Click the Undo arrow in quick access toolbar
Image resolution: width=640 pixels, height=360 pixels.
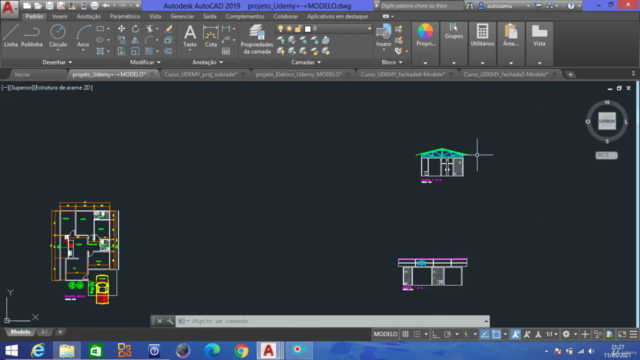tap(106, 6)
